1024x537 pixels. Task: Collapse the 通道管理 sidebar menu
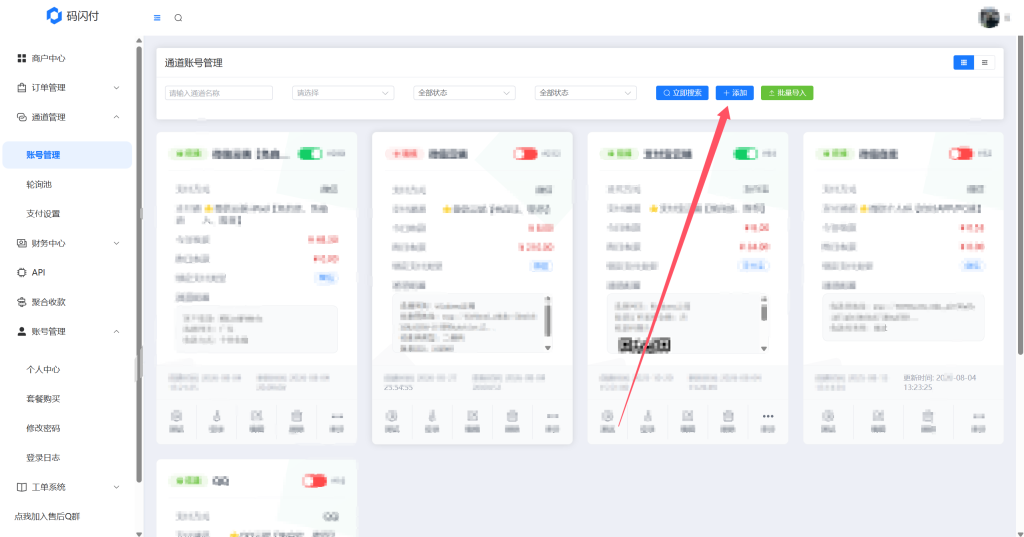(68, 117)
